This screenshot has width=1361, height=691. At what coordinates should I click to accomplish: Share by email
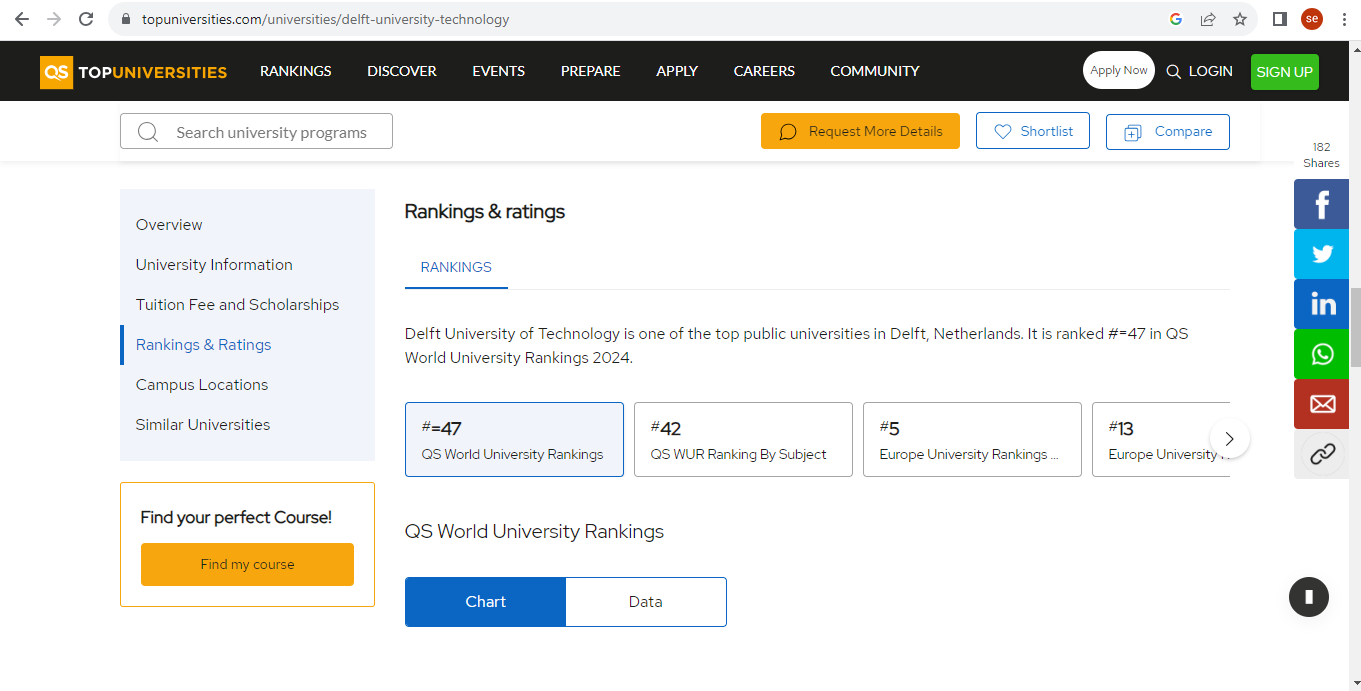click(x=1322, y=404)
